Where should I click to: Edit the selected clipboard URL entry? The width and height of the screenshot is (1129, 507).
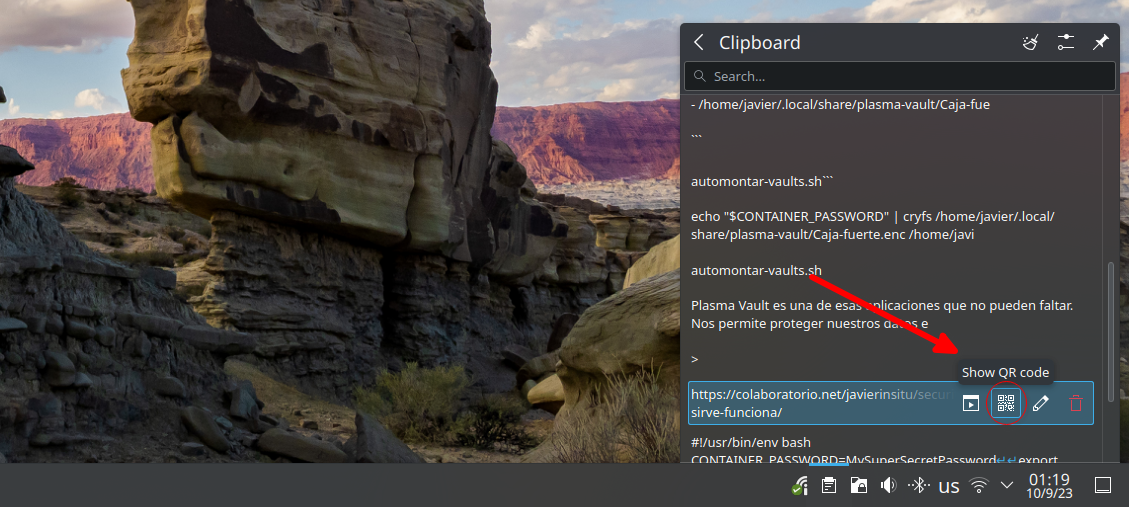click(x=1040, y=403)
